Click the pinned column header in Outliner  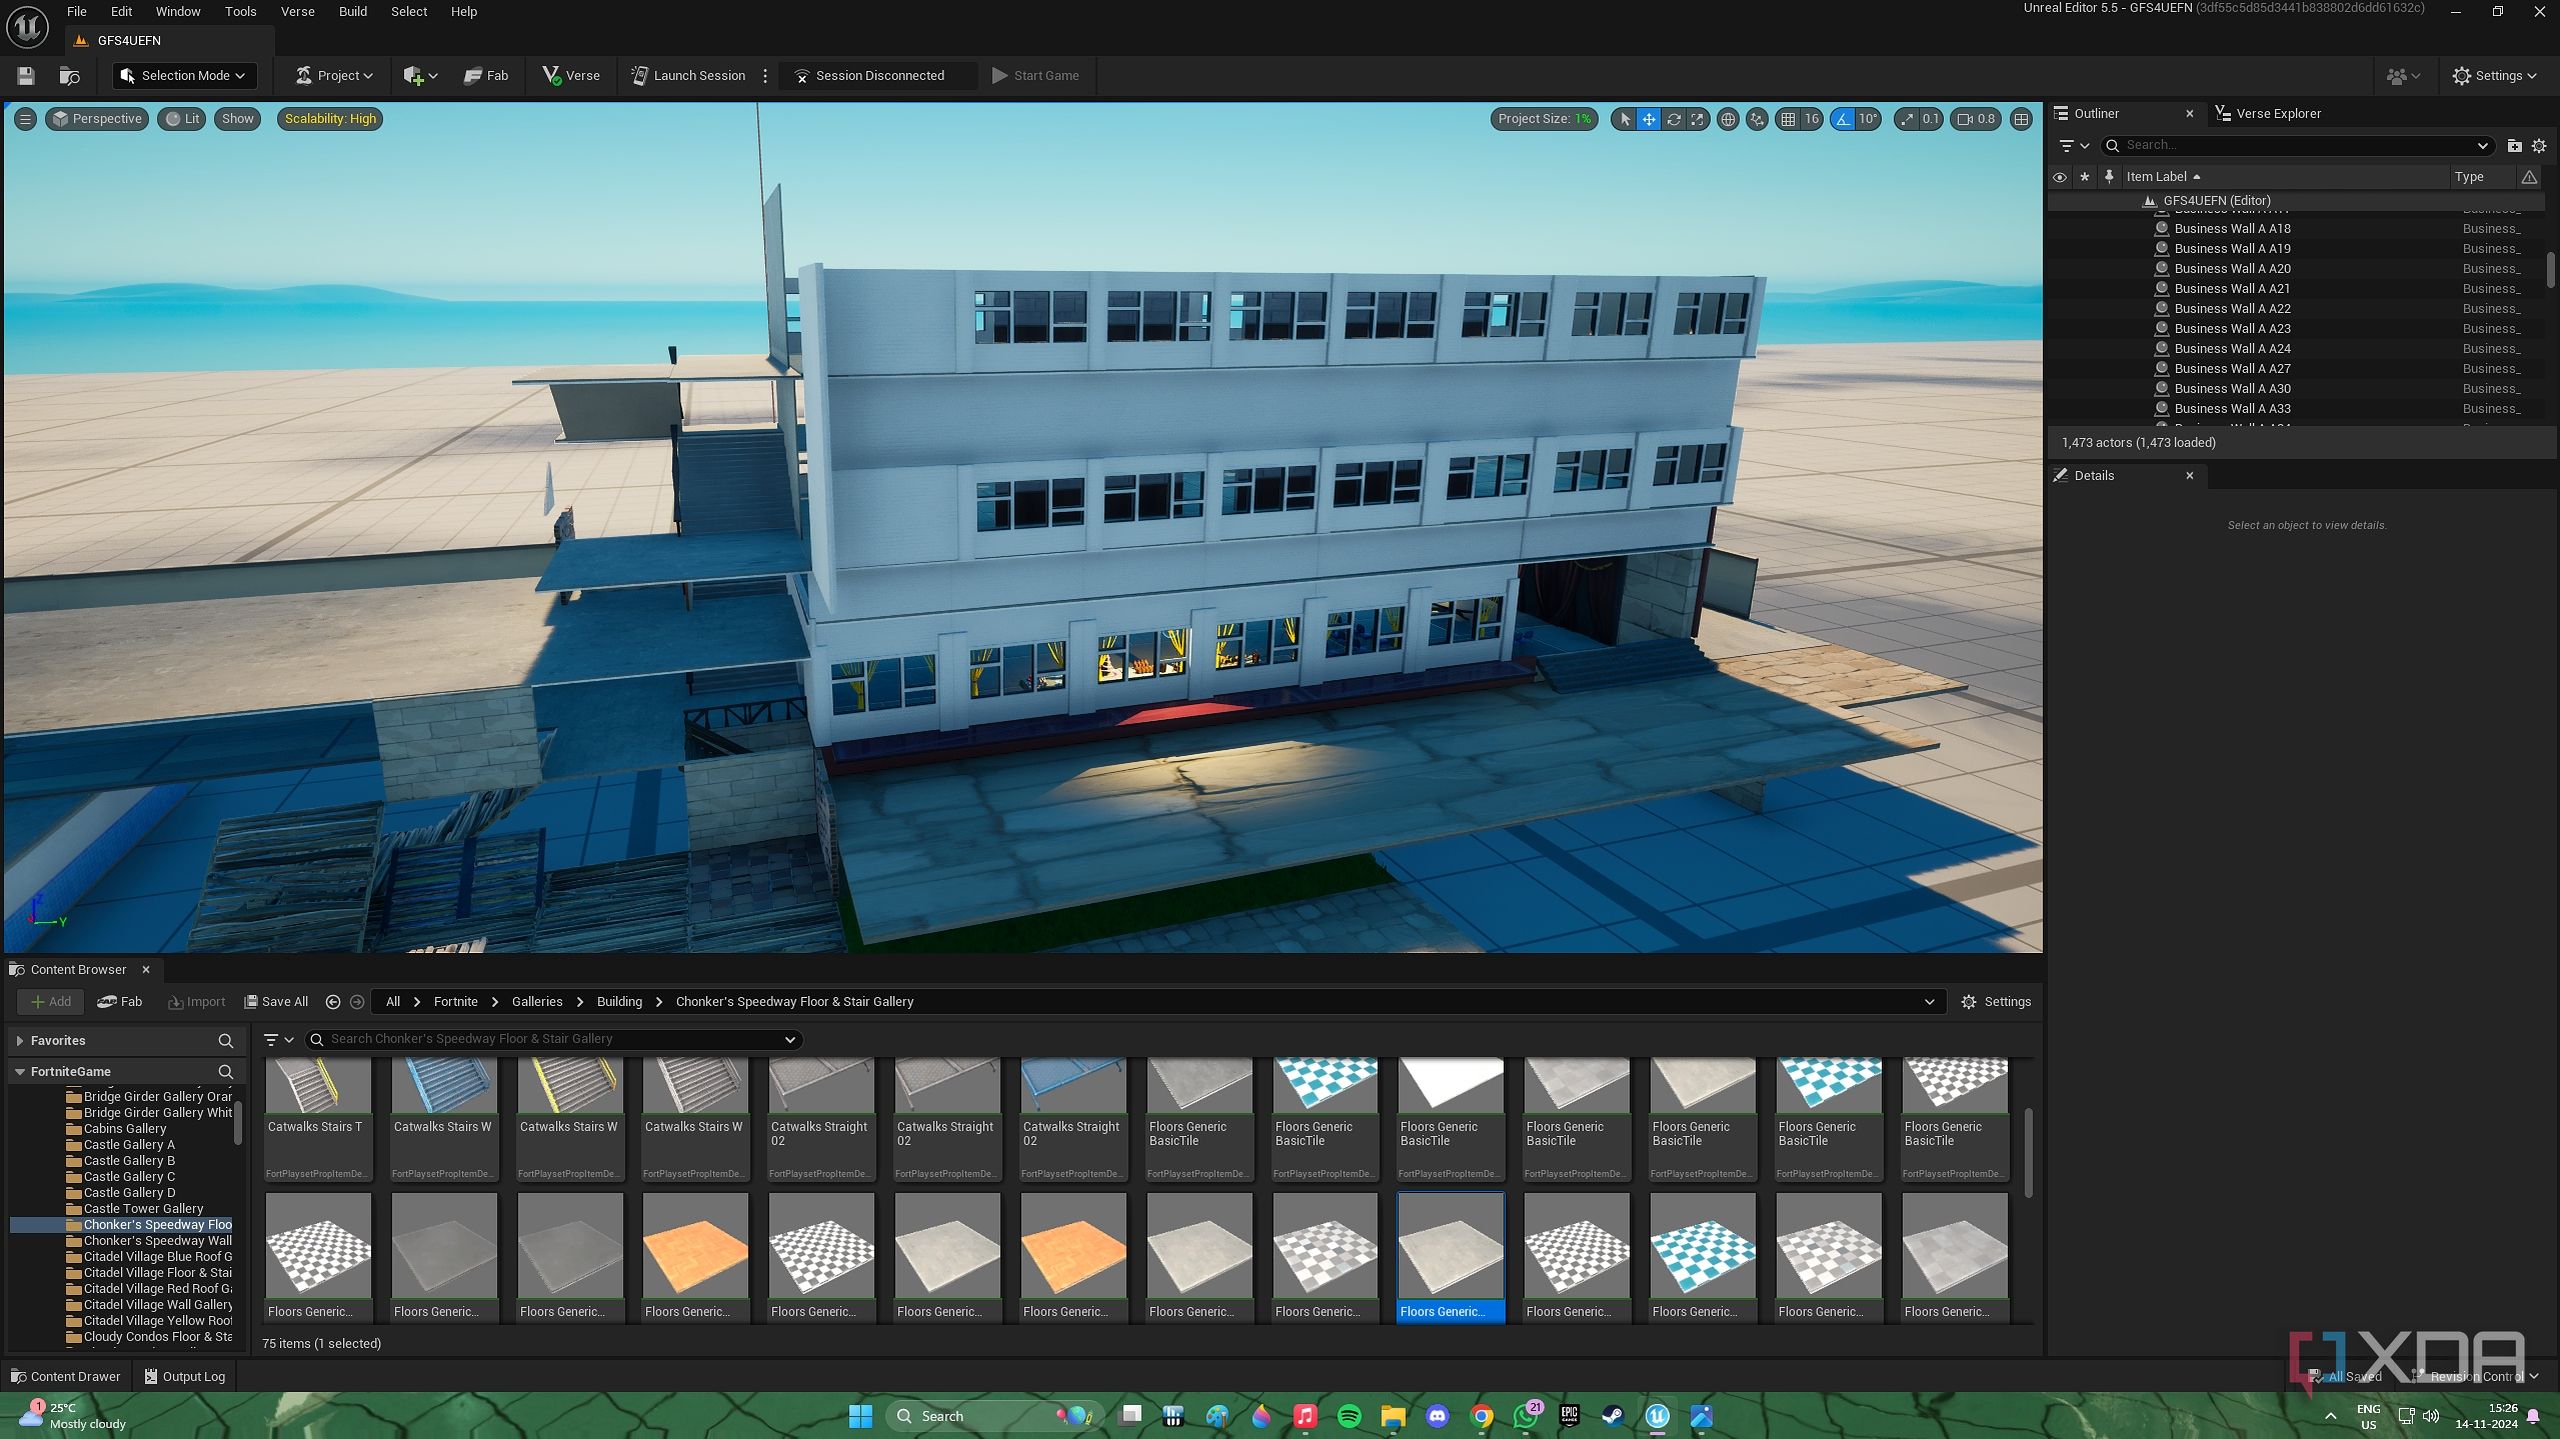tap(2109, 177)
